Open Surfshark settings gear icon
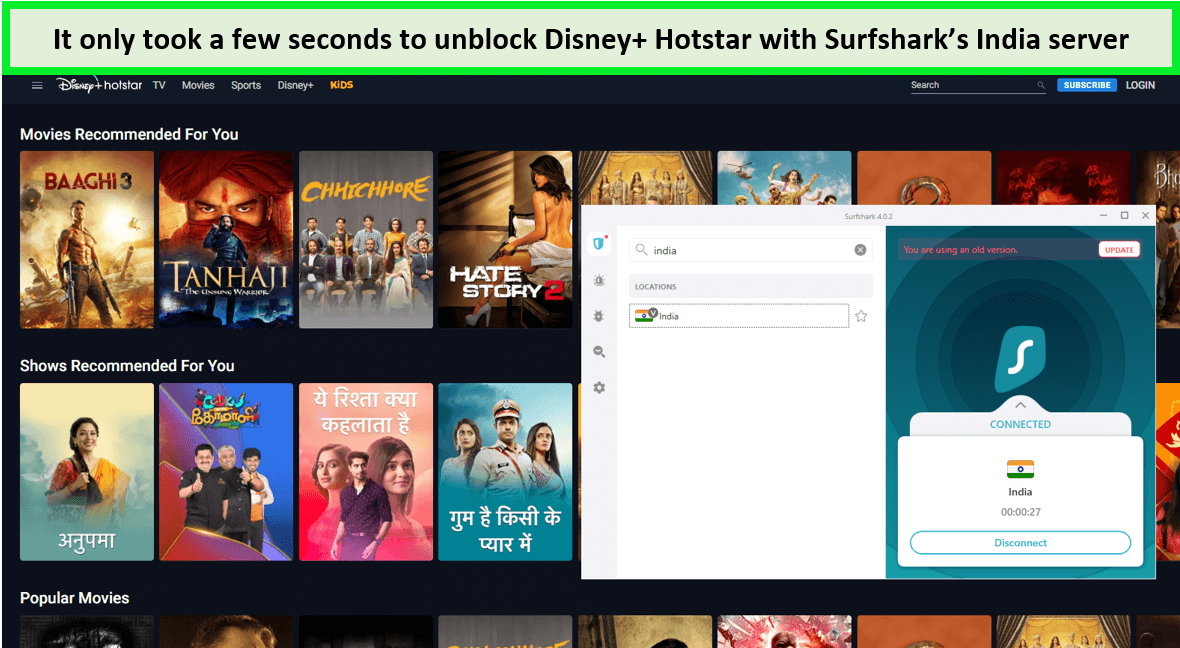 pyautogui.click(x=599, y=388)
